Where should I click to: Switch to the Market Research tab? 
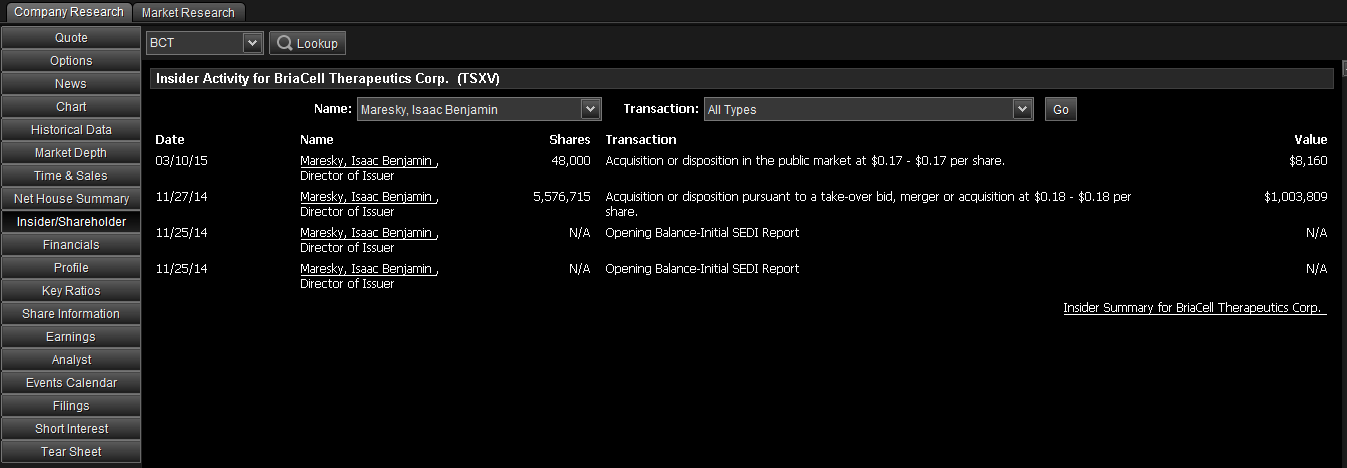tap(188, 13)
